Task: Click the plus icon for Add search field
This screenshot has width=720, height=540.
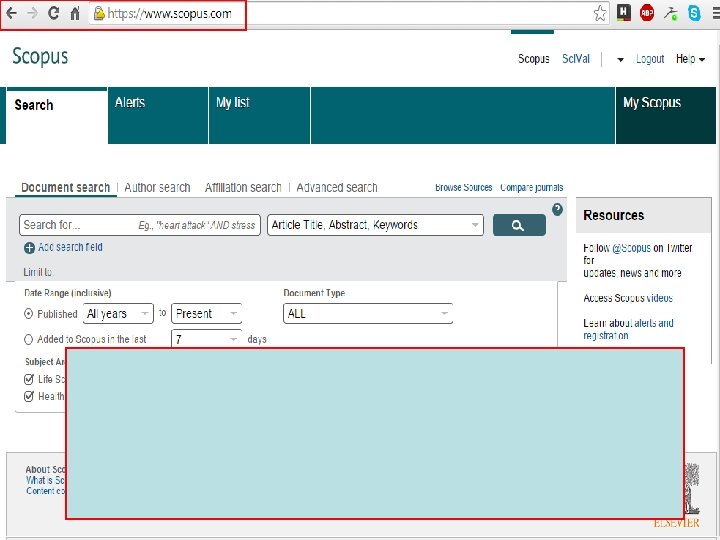Action: [x=29, y=248]
